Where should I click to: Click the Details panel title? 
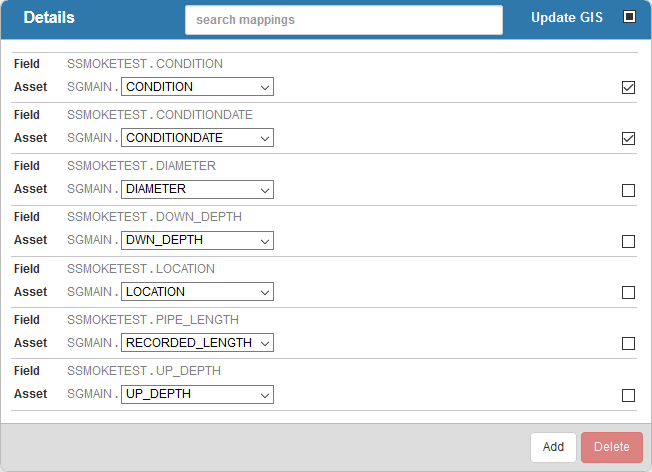click(x=49, y=17)
